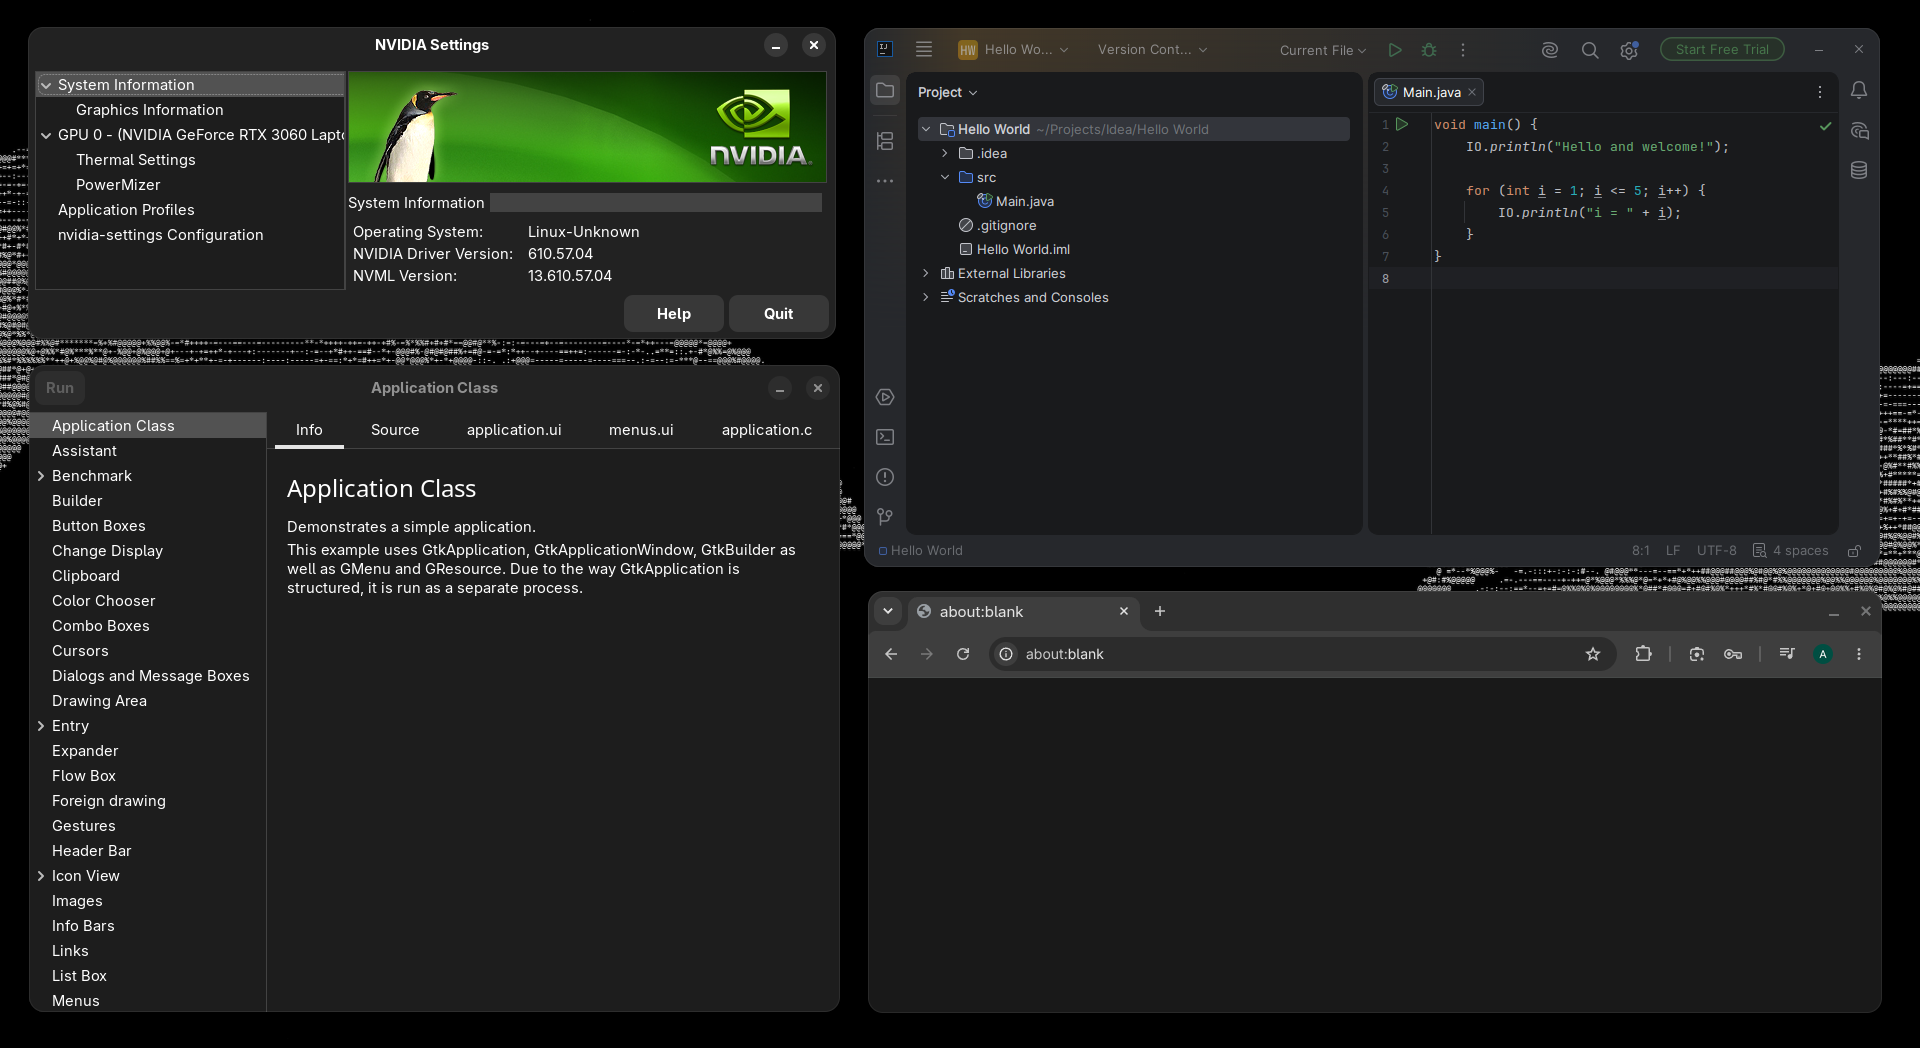The width and height of the screenshot is (1920, 1048).
Task: Toggle read-only lock icon in IntelliJ status bar
Action: 1854,551
